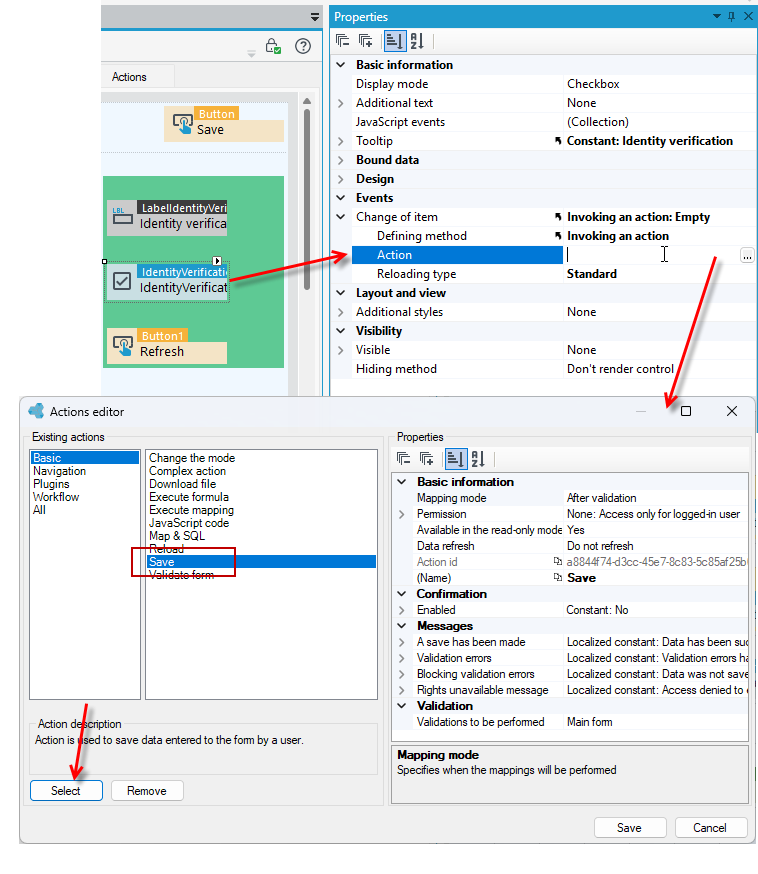Collapse the Layout and view section
This screenshot has height=874, width=758.
(341, 293)
